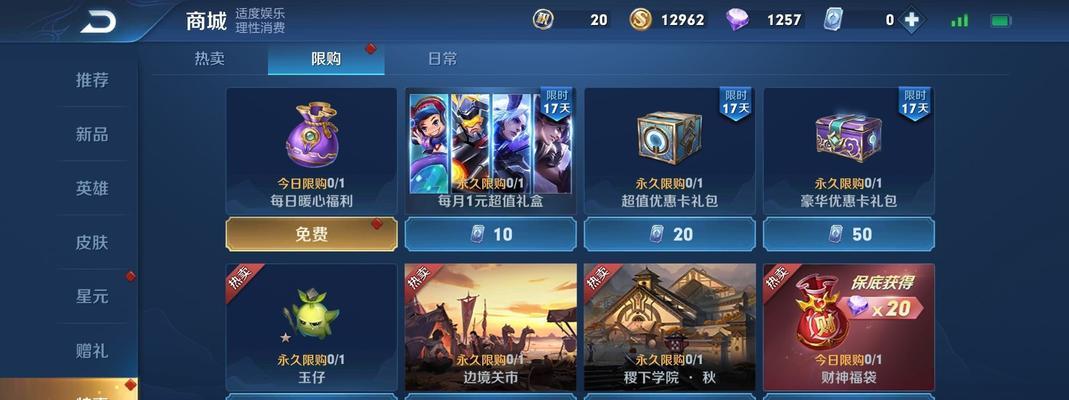The image size is (1069, 400).
Task: Switch to the 日常 tab
Action: (442, 59)
